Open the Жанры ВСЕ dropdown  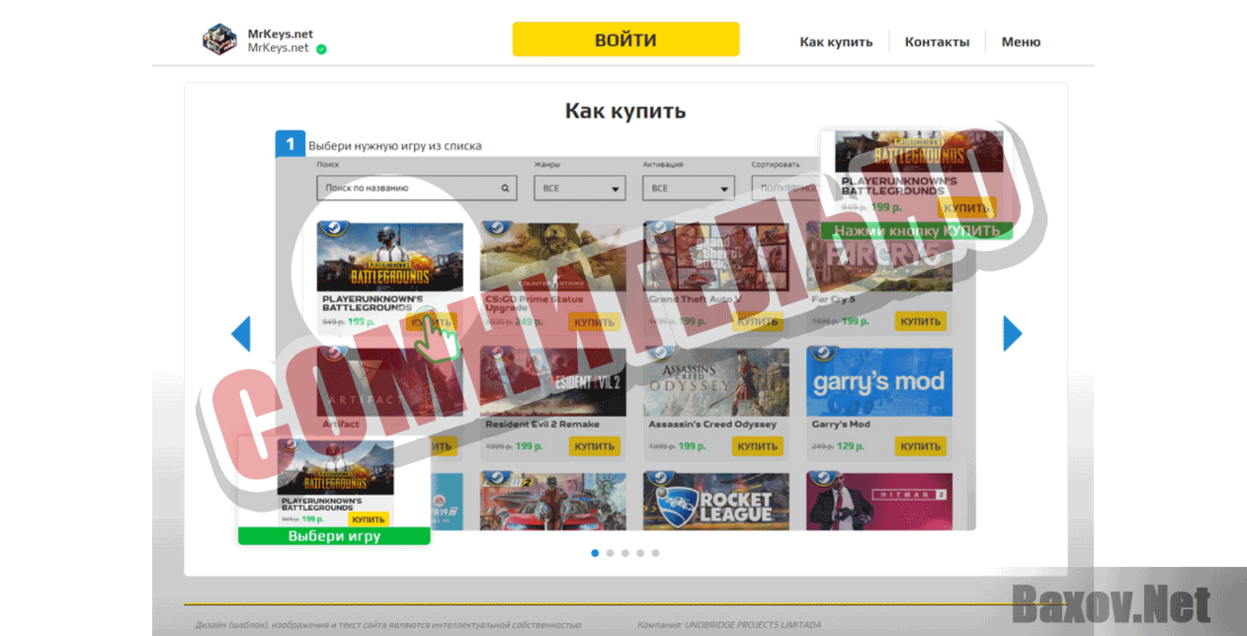(580, 188)
